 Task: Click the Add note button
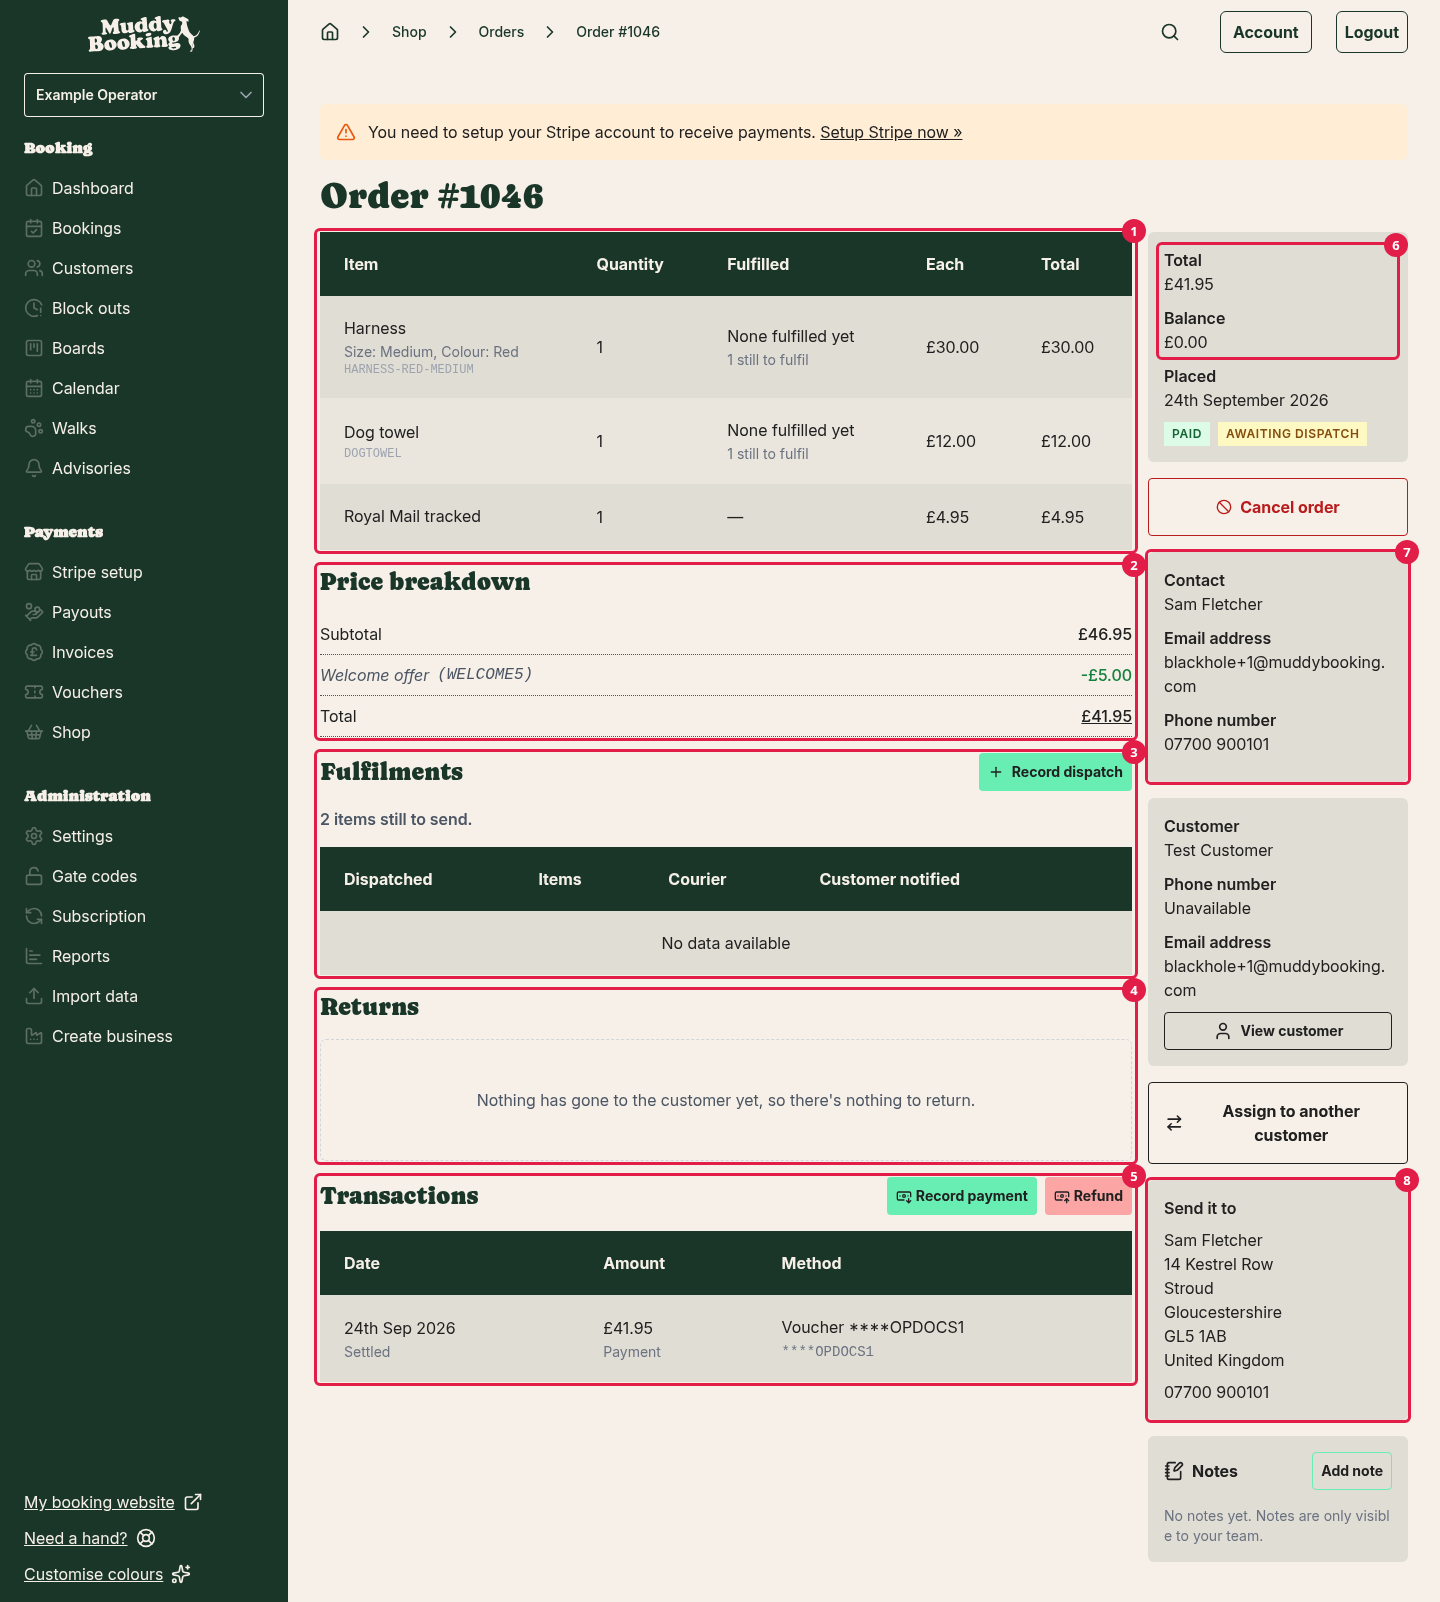1352,1471
